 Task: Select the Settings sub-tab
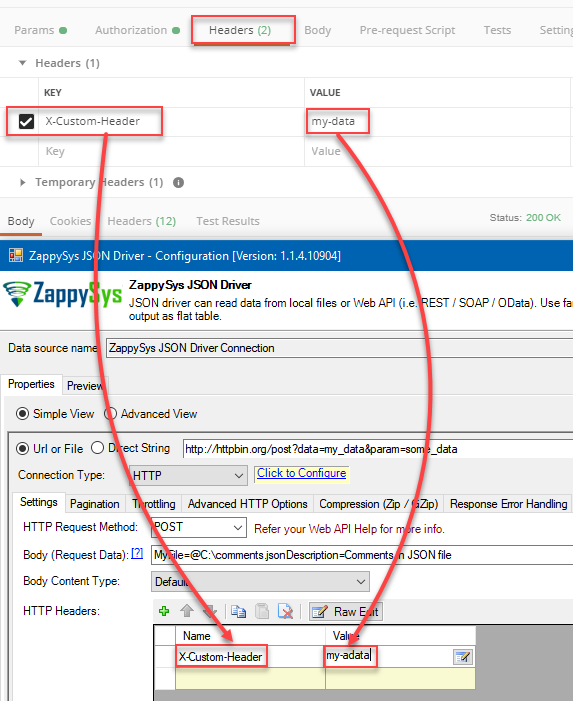coord(39,503)
